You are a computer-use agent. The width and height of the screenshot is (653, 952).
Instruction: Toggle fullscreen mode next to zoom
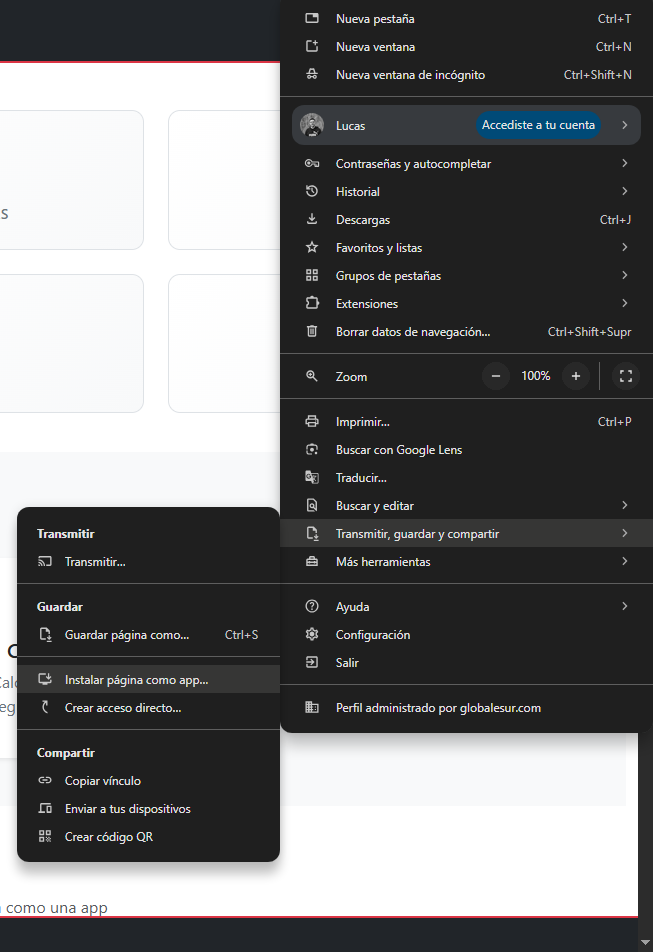click(x=626, y=376)
